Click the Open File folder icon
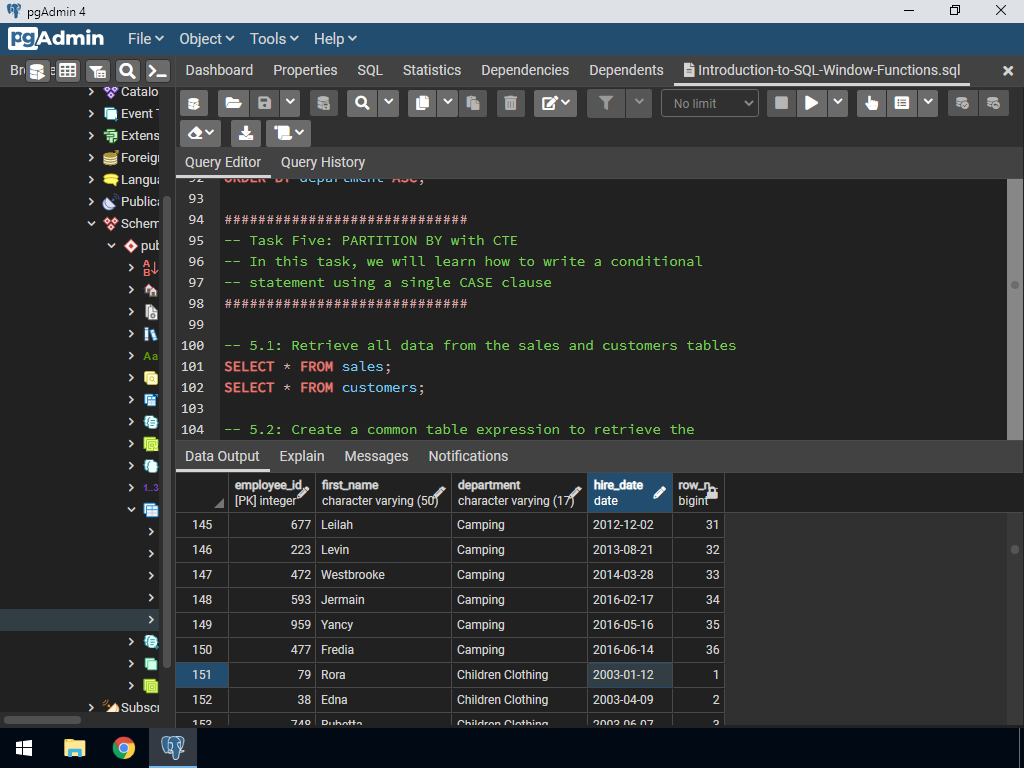This screenshot has width=1024, height=768. (x=233, y=103)
